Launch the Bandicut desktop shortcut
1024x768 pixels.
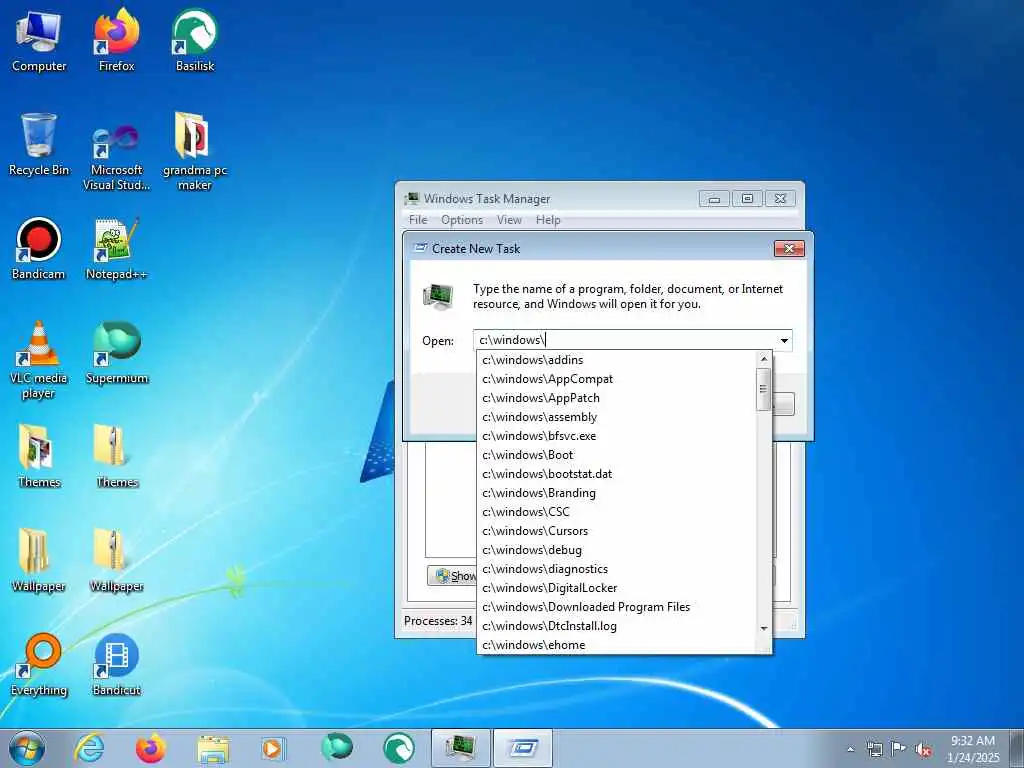[116, 665]
